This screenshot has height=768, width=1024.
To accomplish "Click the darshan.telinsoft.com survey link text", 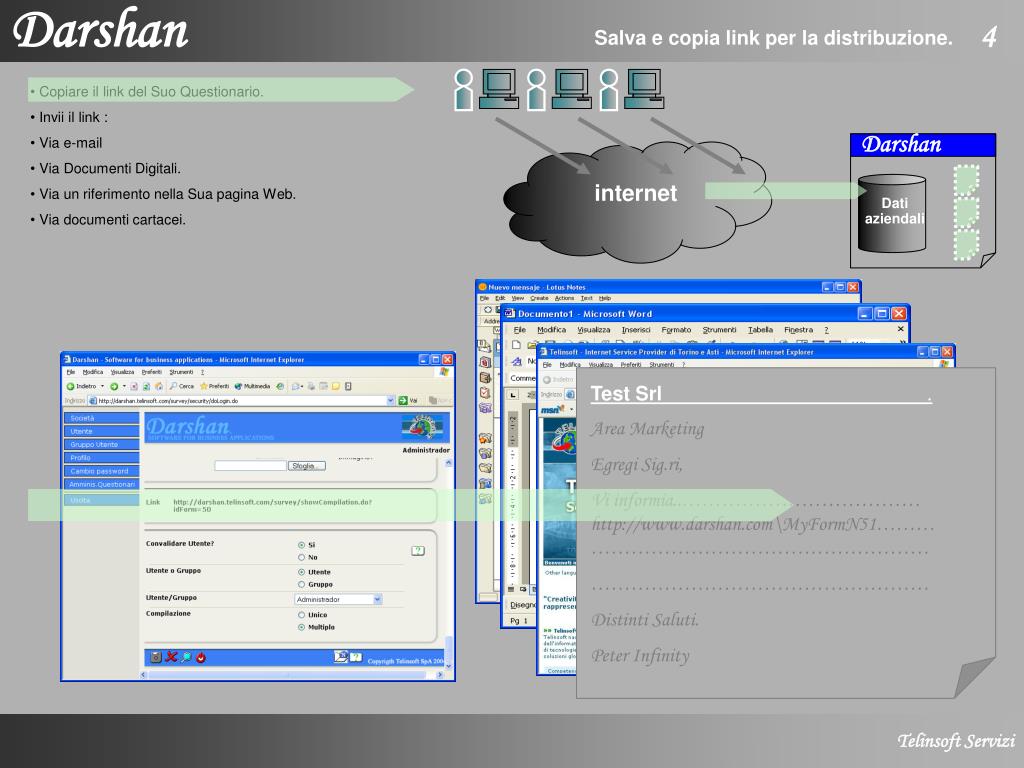I will click(272, 505).
